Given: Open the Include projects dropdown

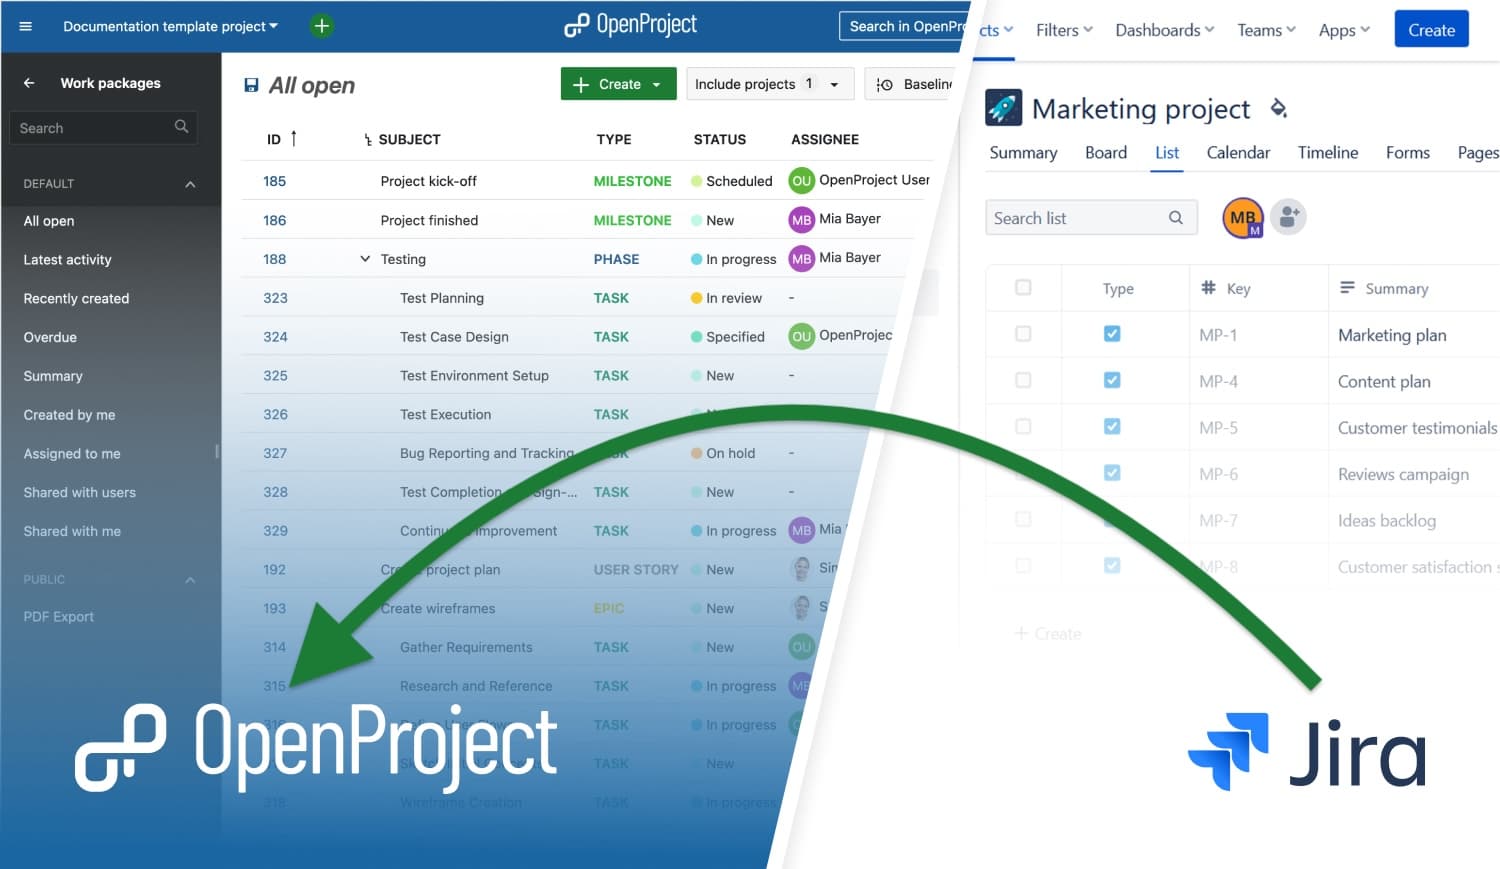Looking at the screenshot, I should pos(768,84).
